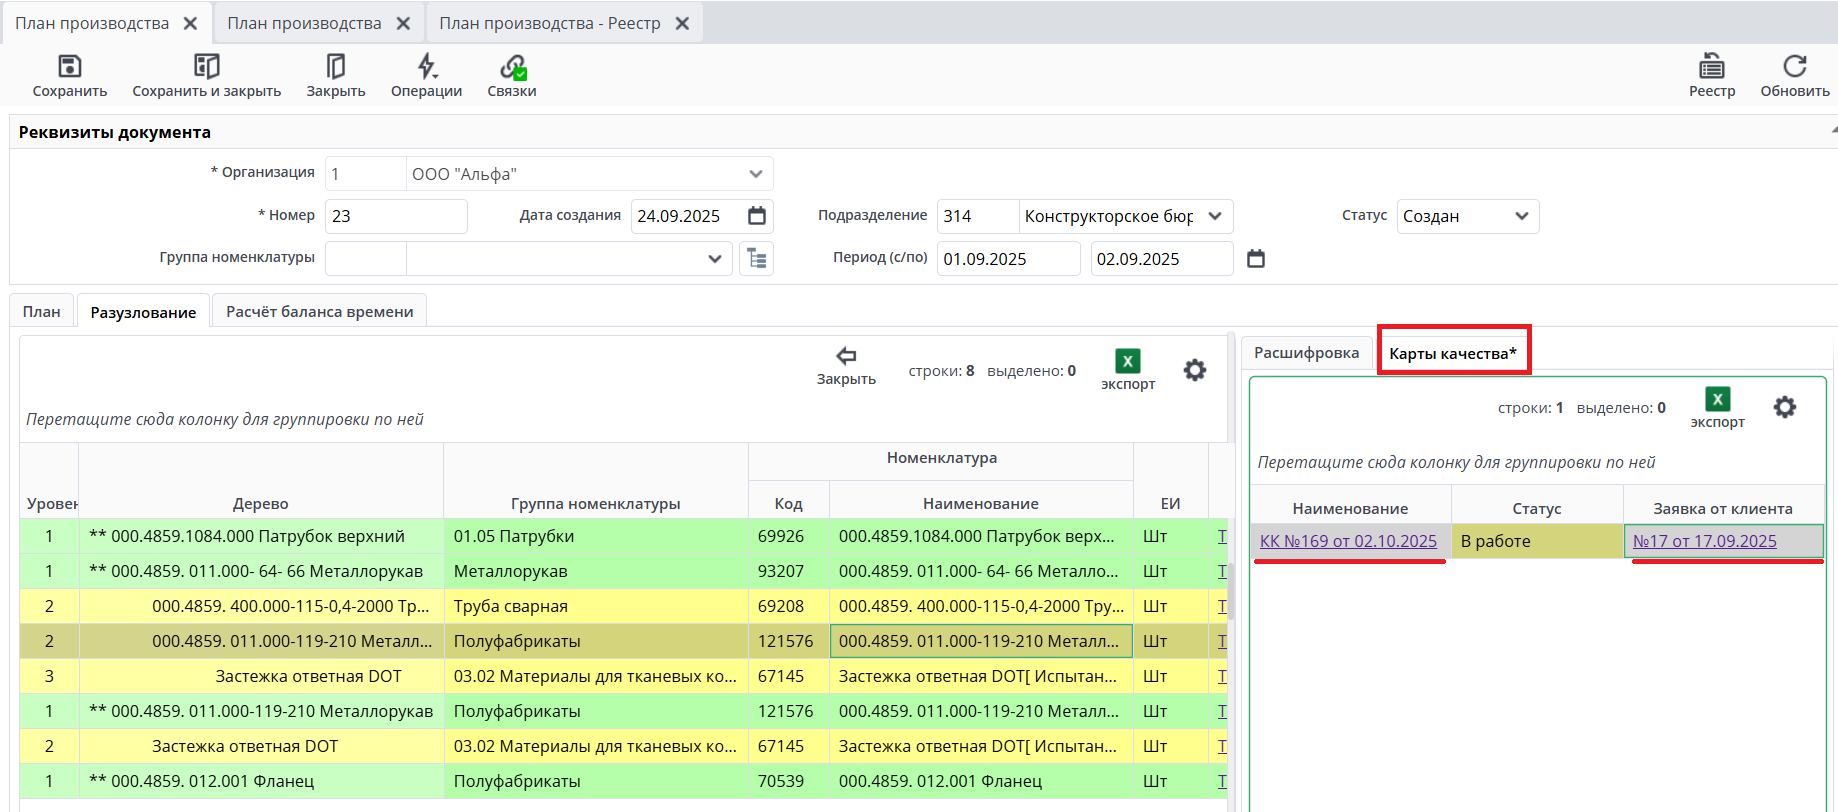
Task: Open calendar picker for Дата создания
Action: 757,216
